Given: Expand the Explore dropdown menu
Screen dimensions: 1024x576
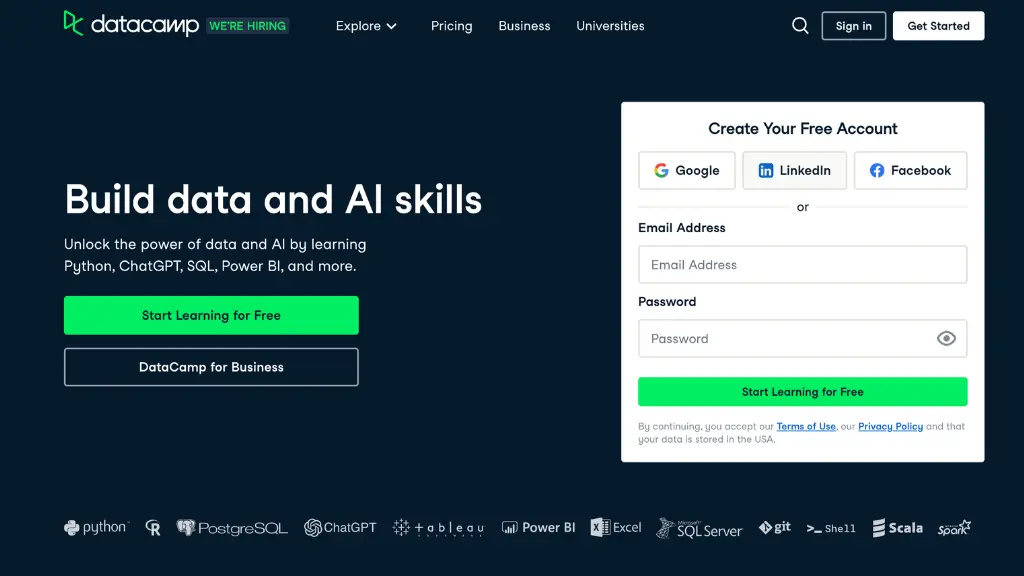Looking at the screenshot, I should click(x=366, y=26).
